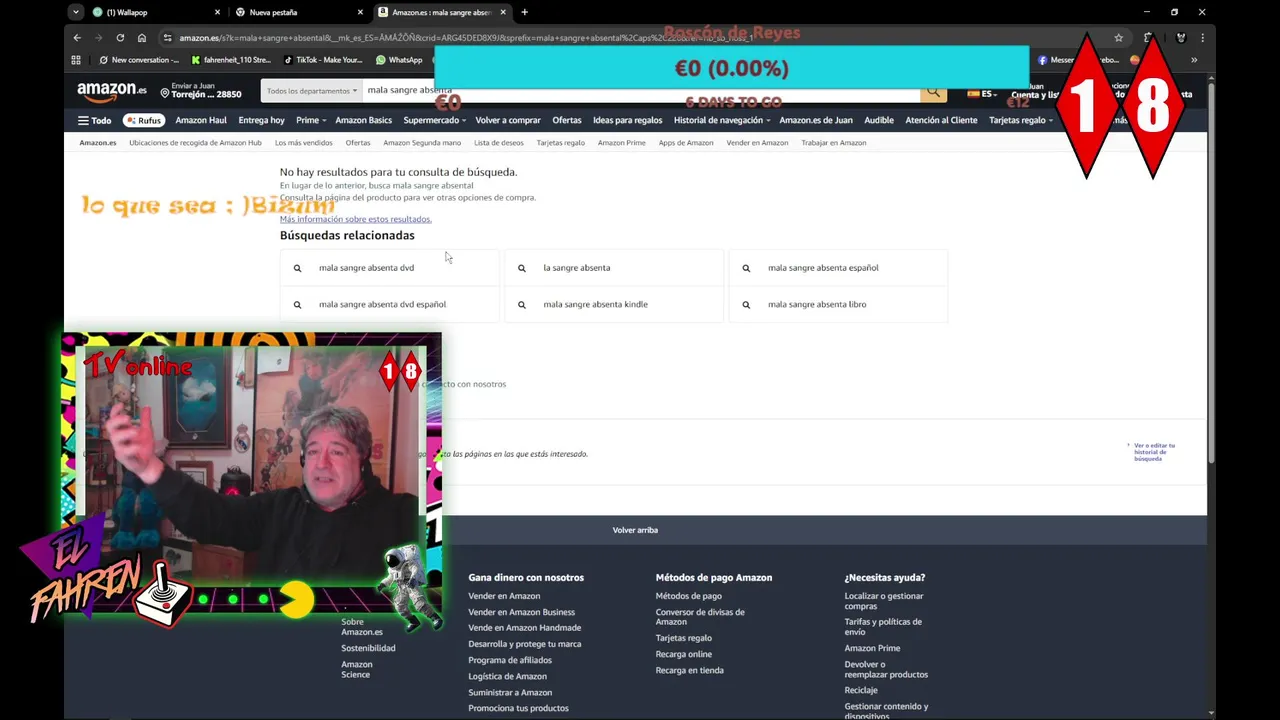Open the apps grid in bookmarks bar
The height and width of the screenshot is (720, 1280).
(x=76, y=60)
